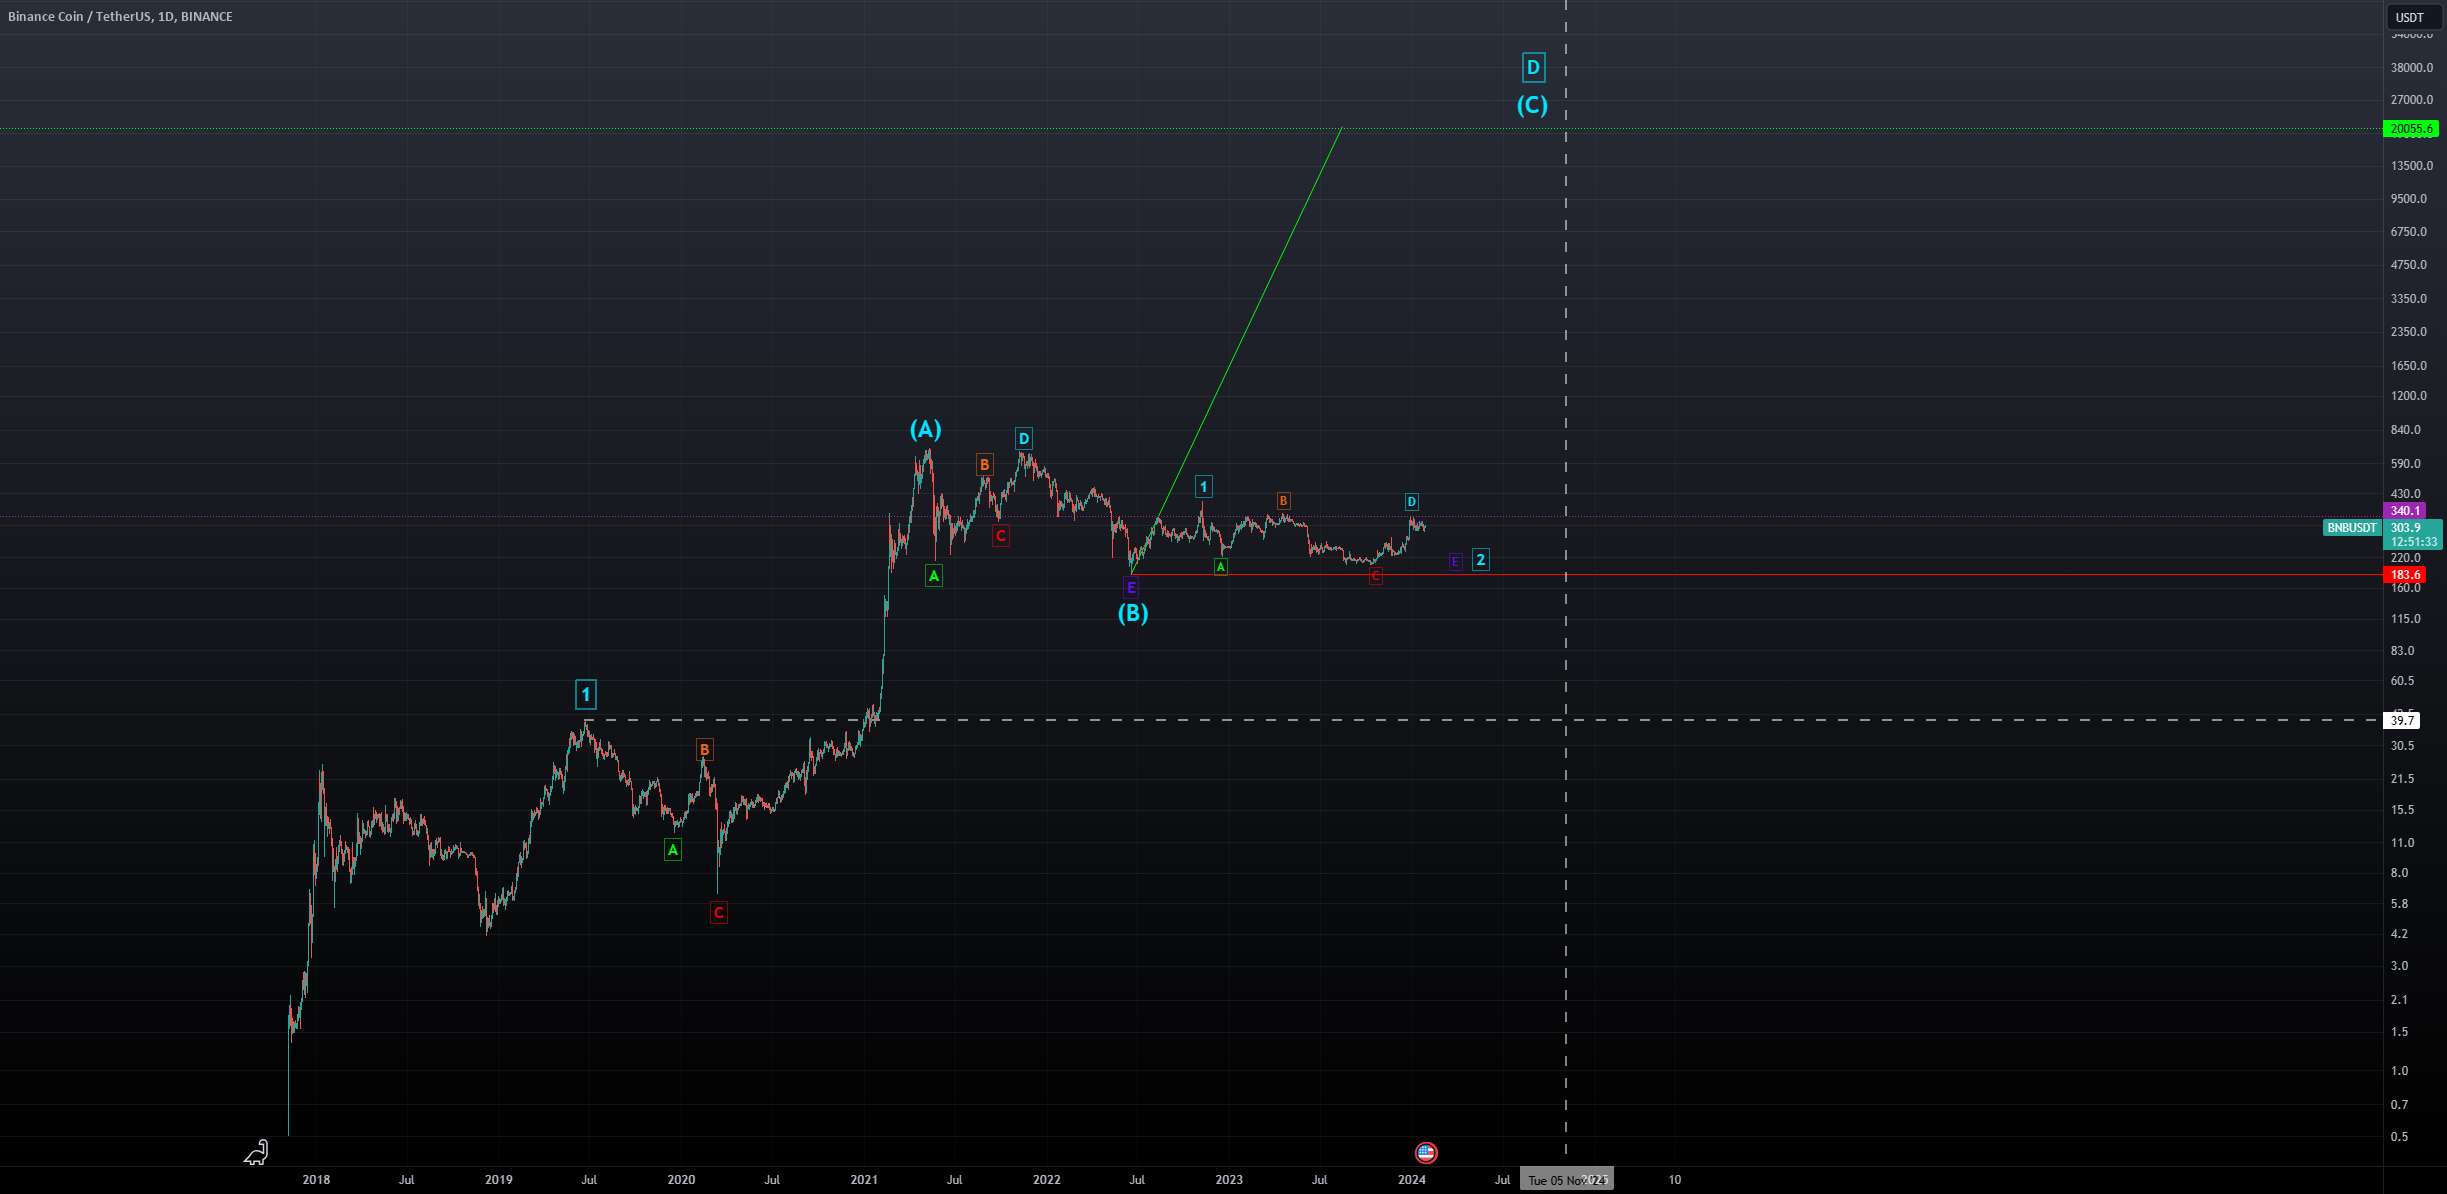This screenshot has width=2447, height=1194.
Task: Select blue D label near 2024
Action: coord(1411,502)
